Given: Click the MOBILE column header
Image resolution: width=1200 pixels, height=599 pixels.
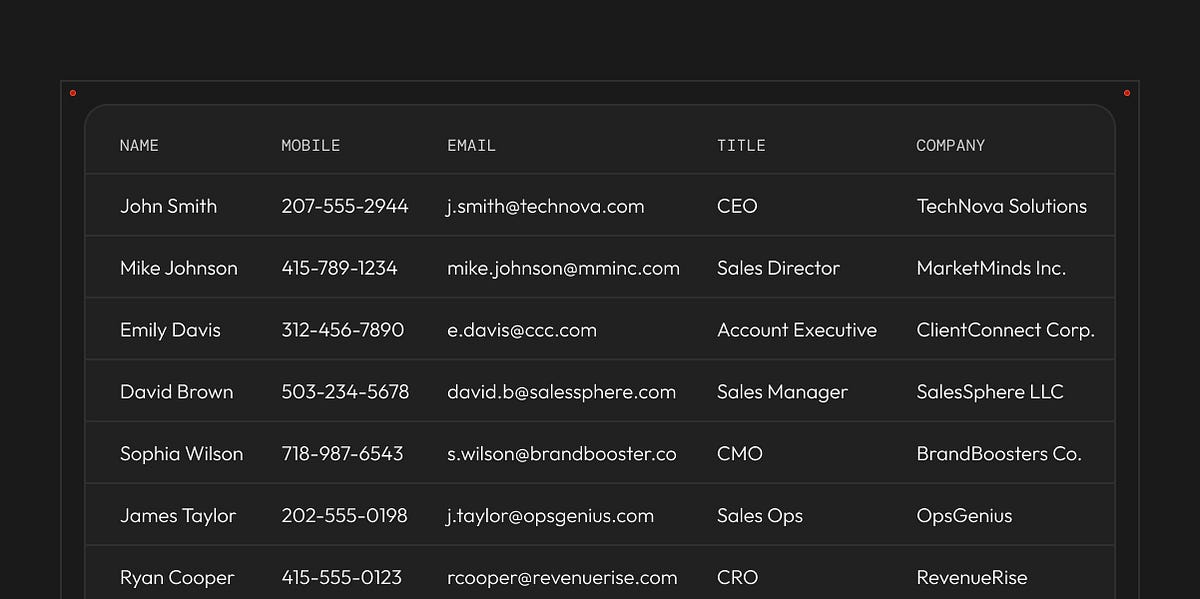Looking at the screenshot, I should click(x=311, y=146).
